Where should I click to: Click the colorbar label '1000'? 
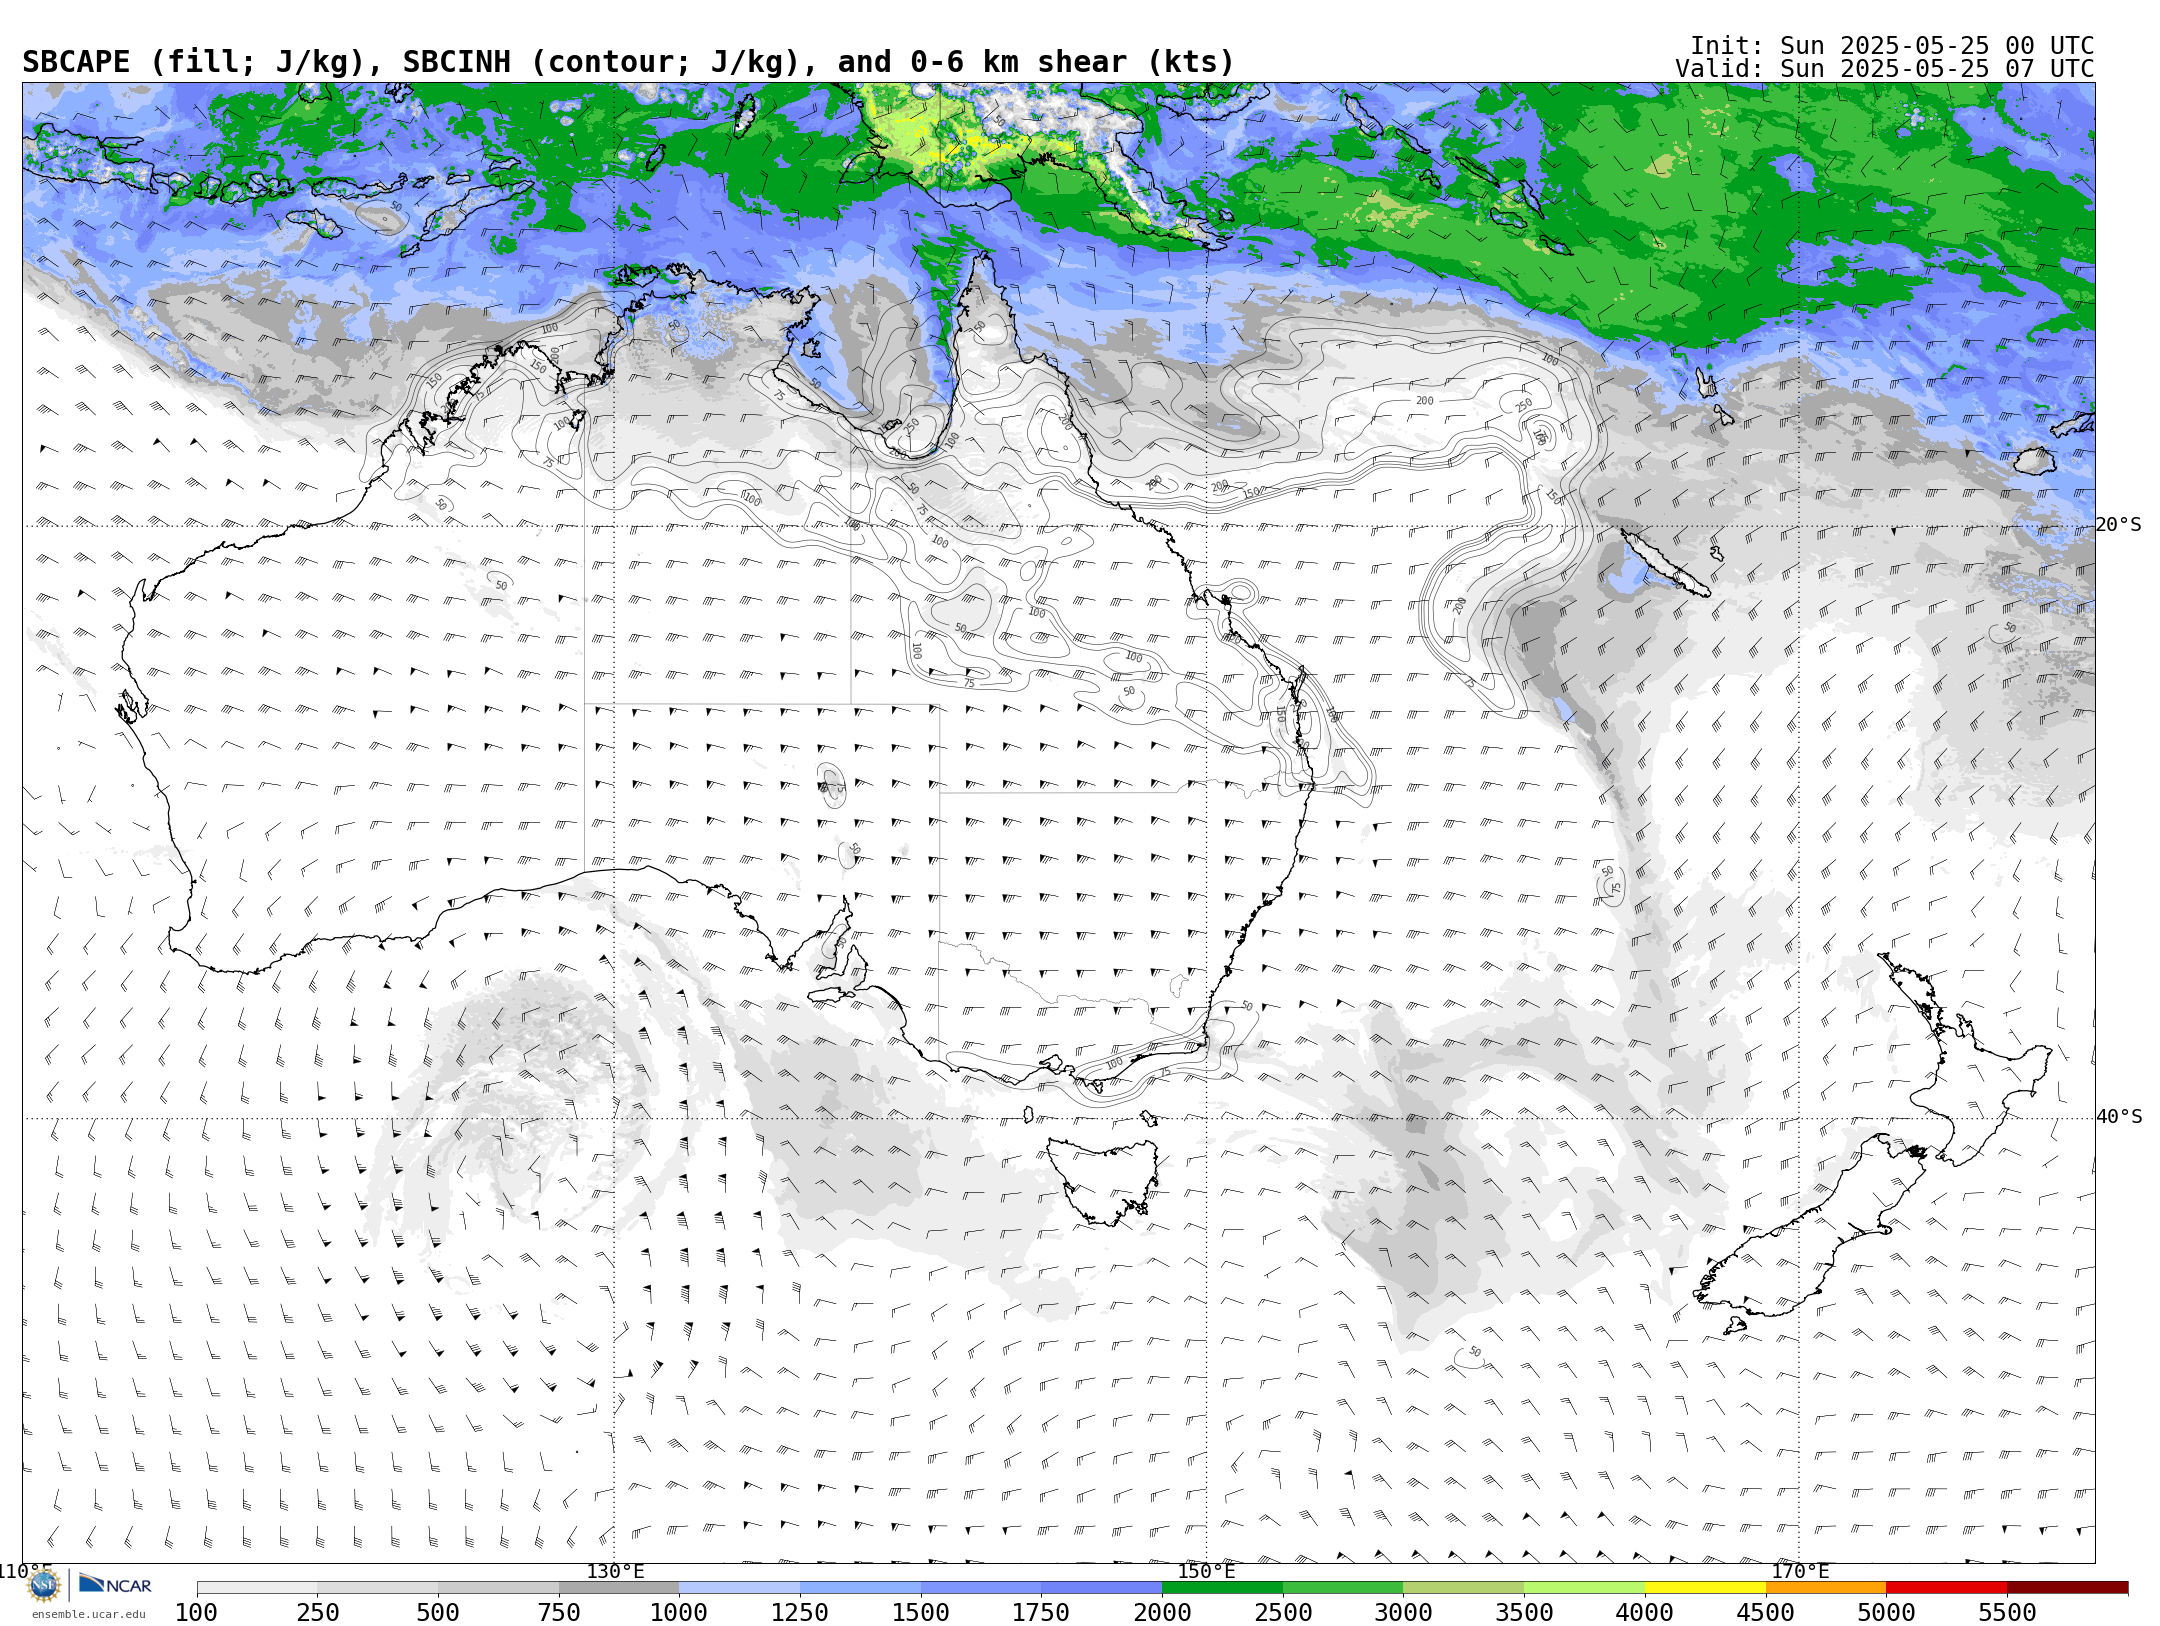coord(679,1613)
